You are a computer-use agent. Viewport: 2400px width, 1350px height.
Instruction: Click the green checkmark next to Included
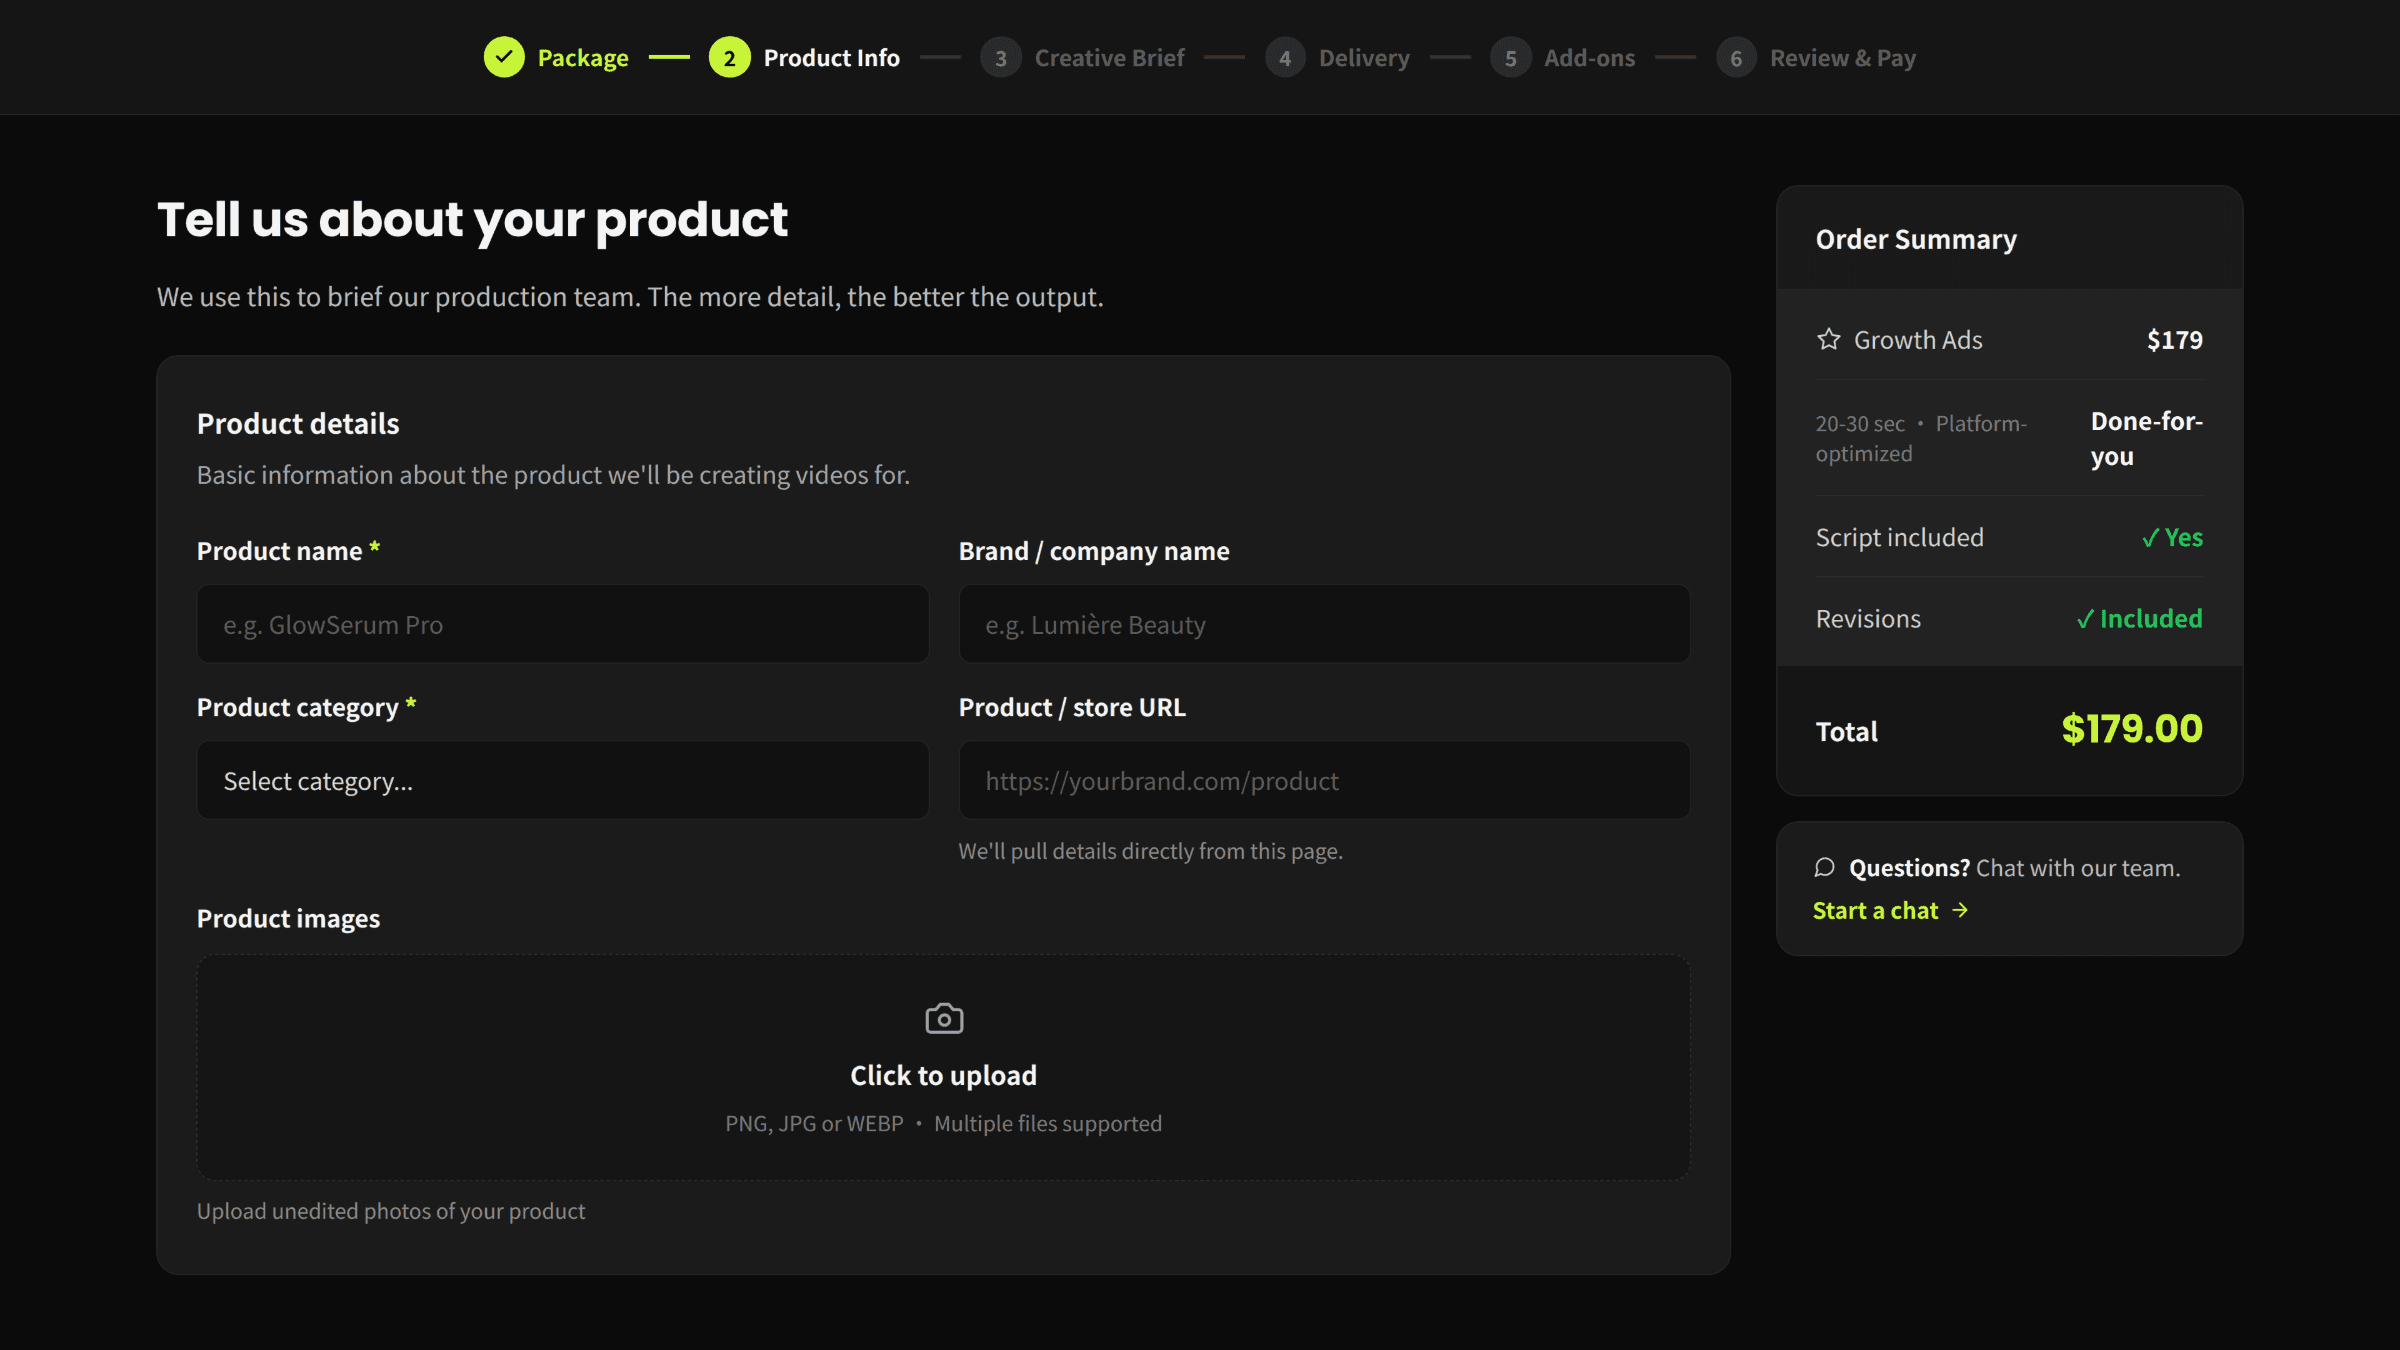pos(2085,620)
